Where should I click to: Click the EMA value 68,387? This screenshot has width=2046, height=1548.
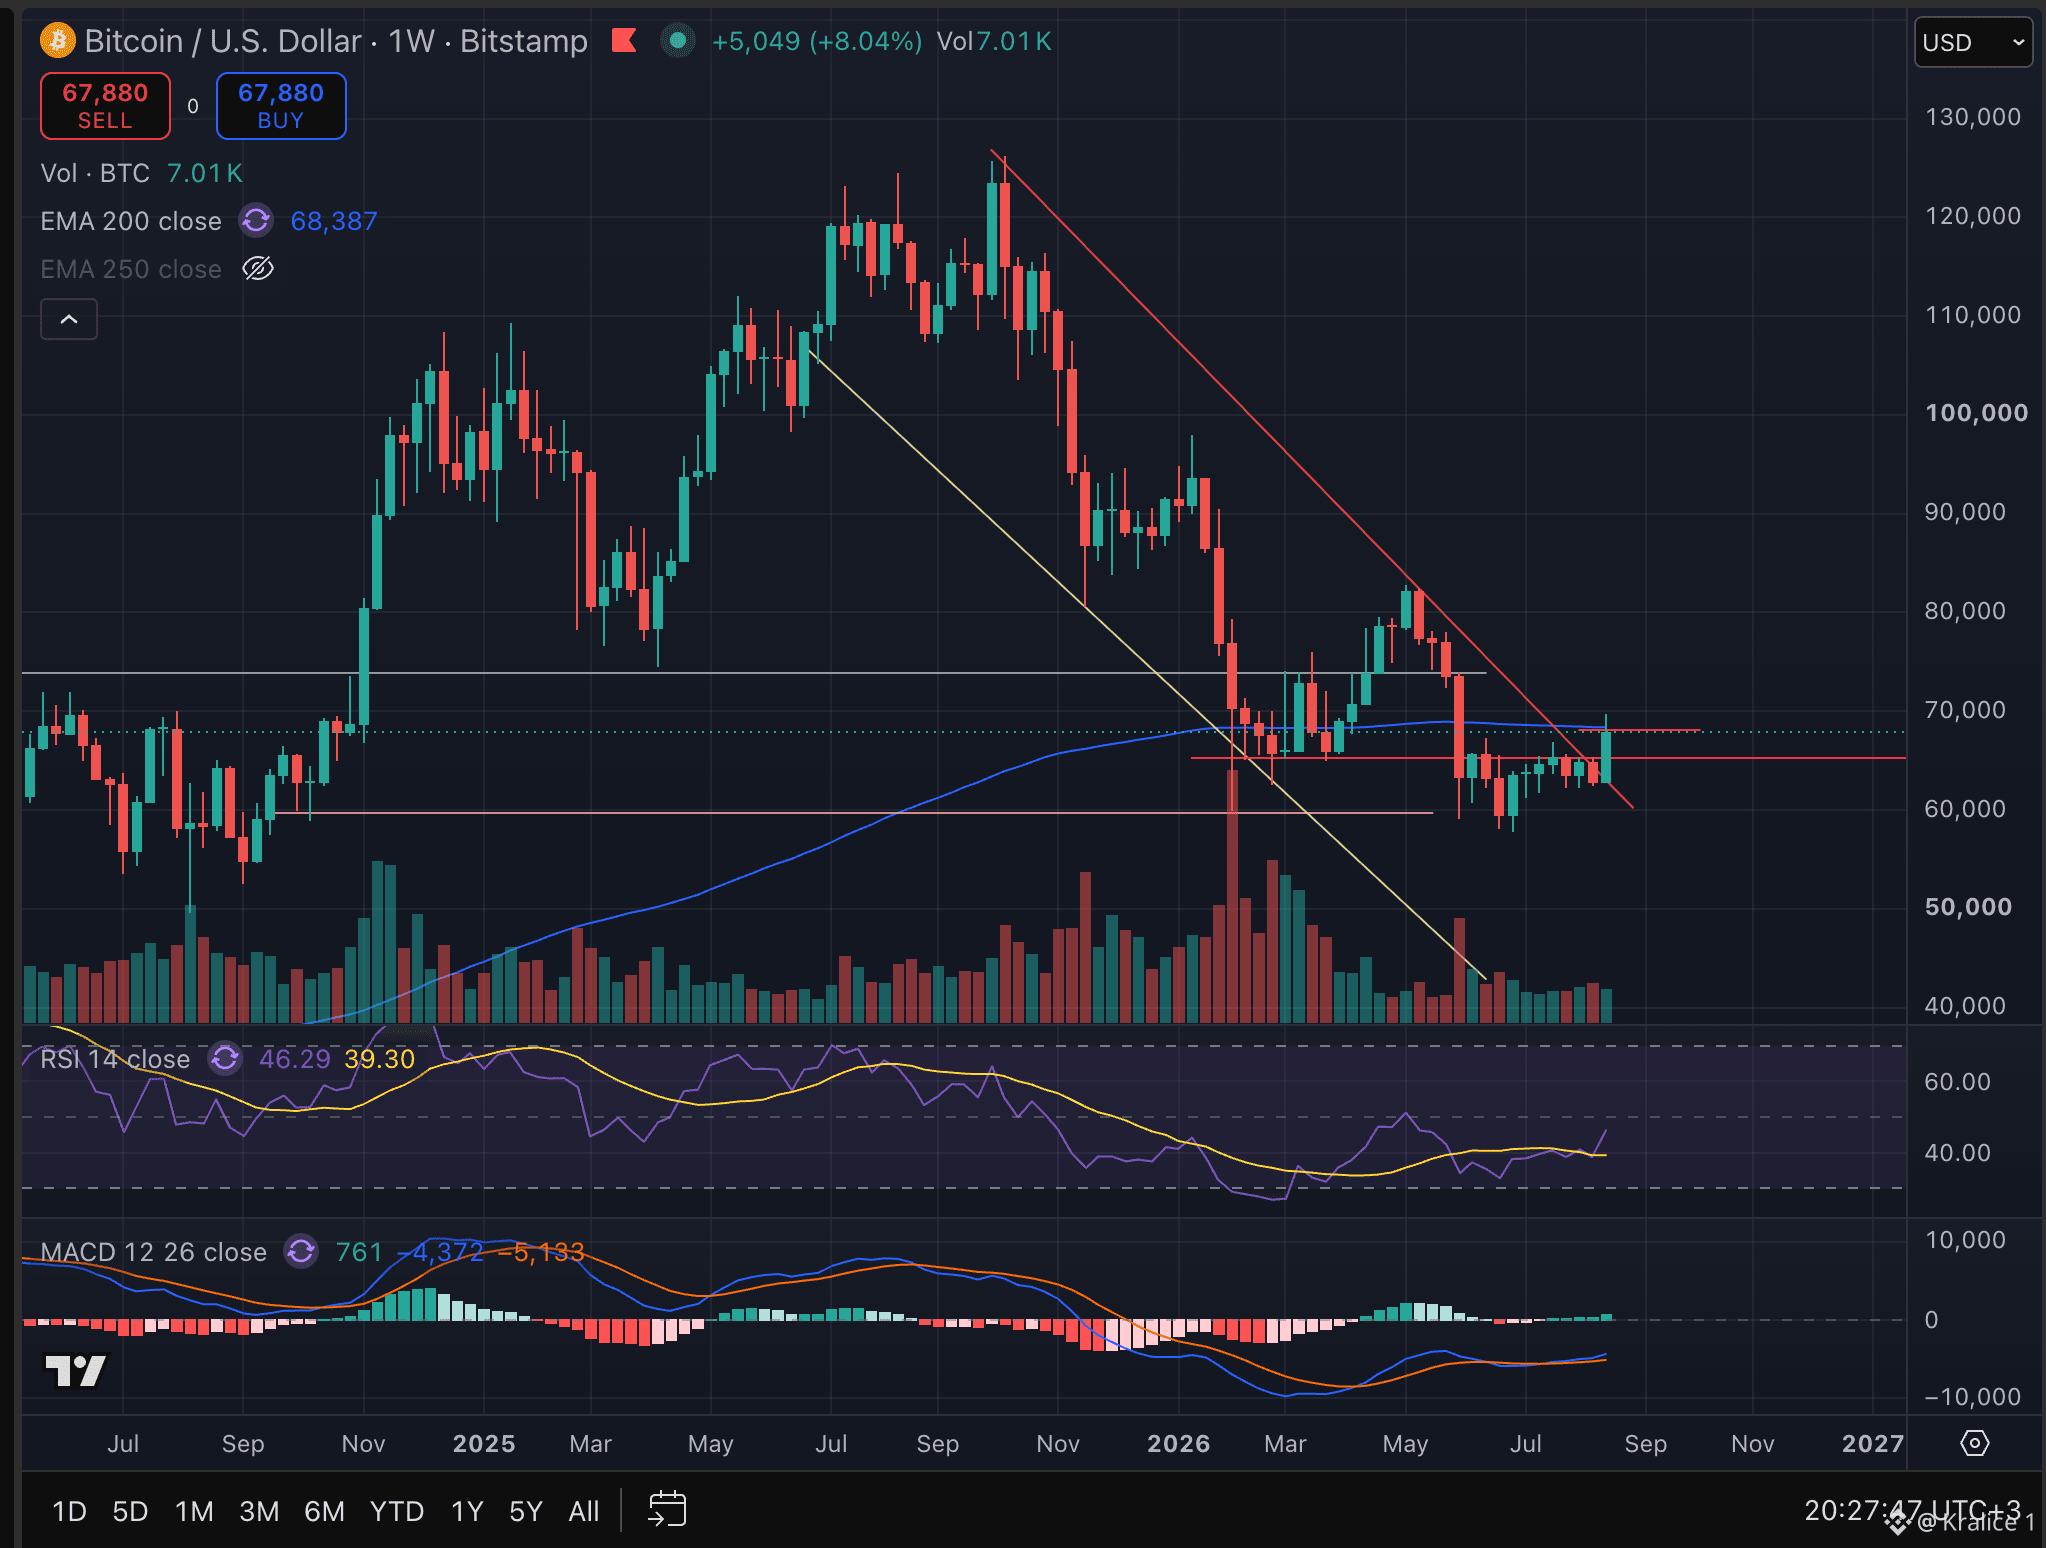(334, 221)
